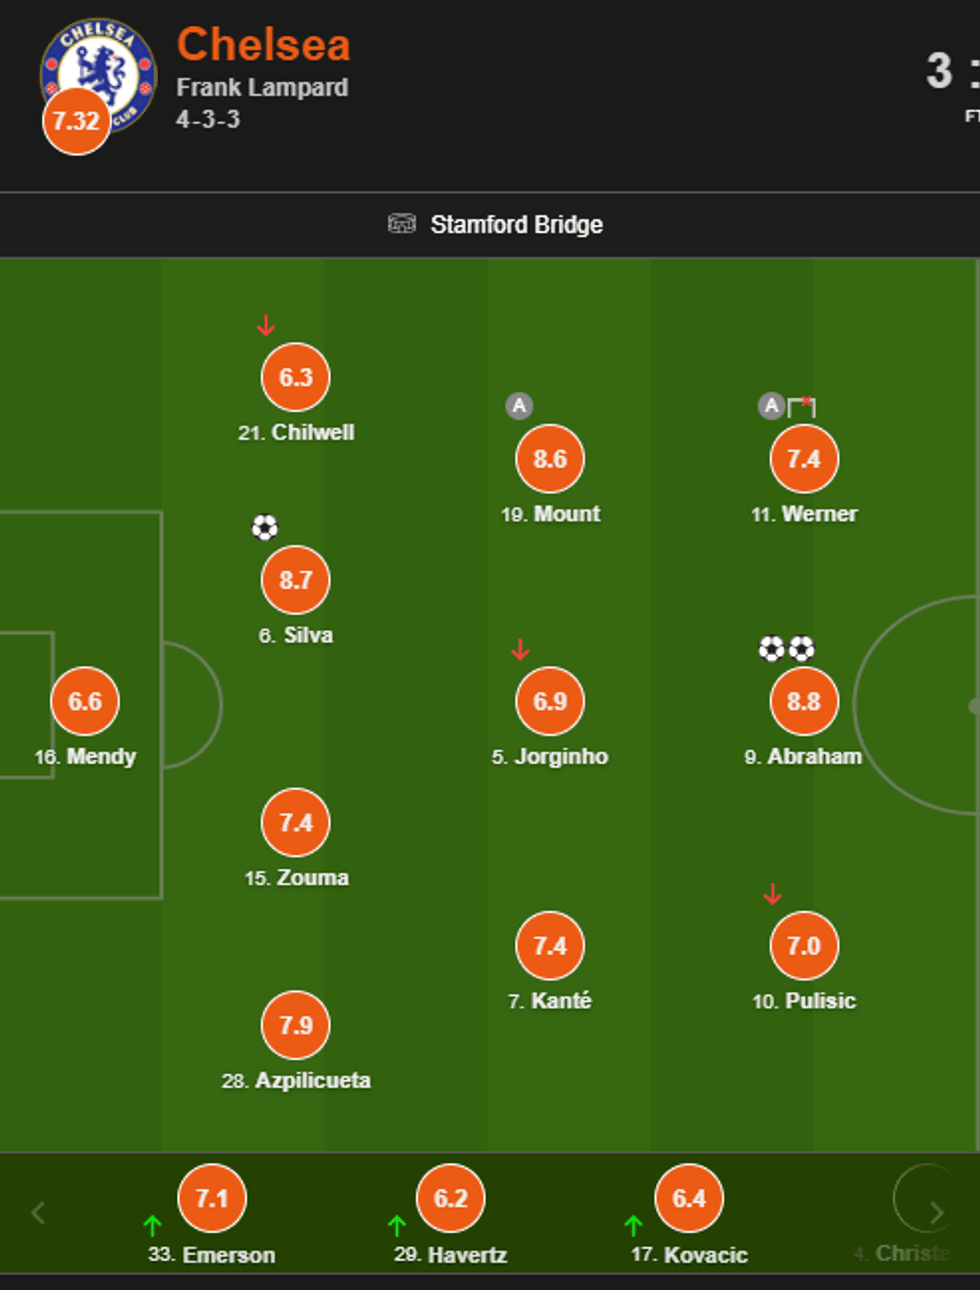This screenshot has height=1290, width=980.
Task: Click Mount's assist badge icon
Action: tap(519, 406)
